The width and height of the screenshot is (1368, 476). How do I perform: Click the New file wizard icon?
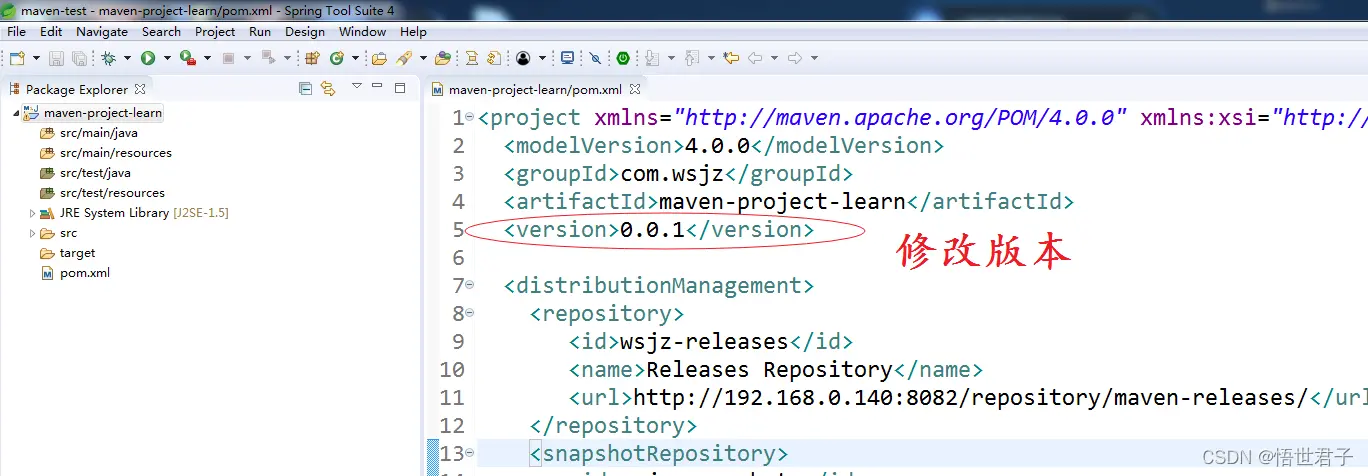tap(17, 58)
